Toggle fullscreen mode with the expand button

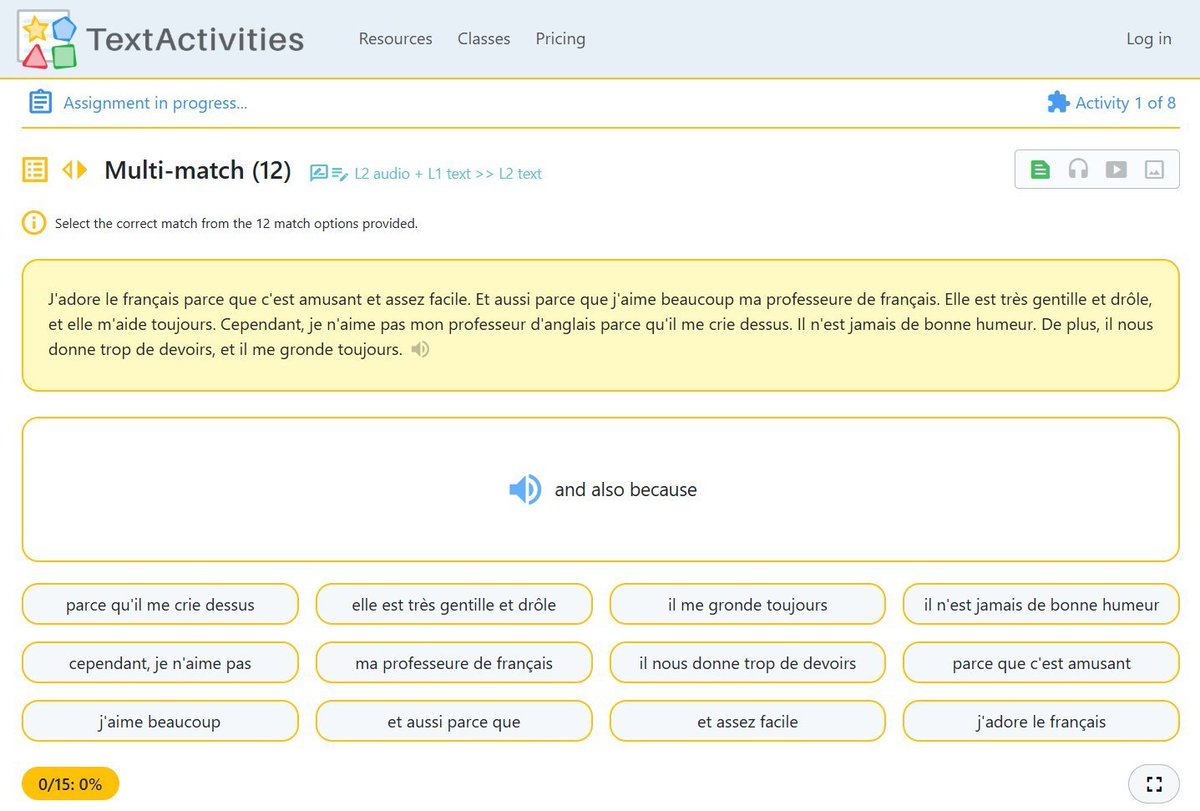click(x=1154, y=783)
